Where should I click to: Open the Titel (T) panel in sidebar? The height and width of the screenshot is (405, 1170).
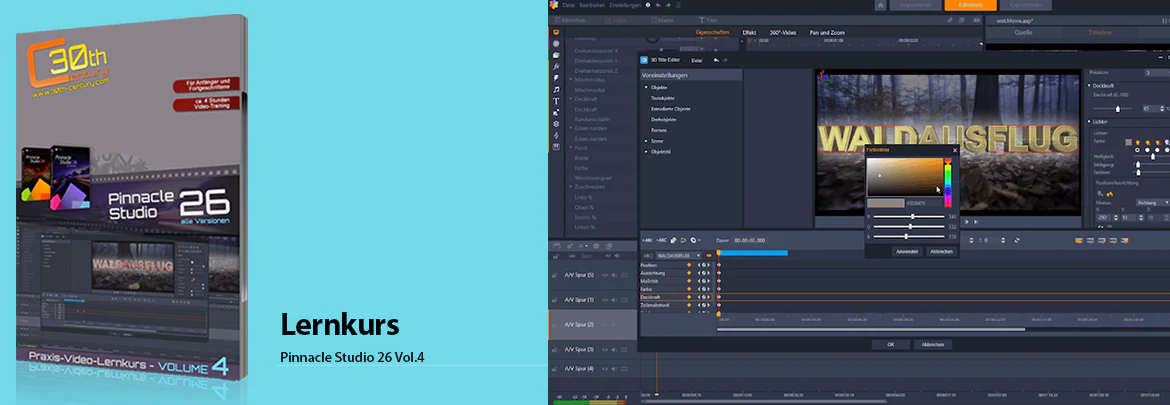tap(556, 101)
